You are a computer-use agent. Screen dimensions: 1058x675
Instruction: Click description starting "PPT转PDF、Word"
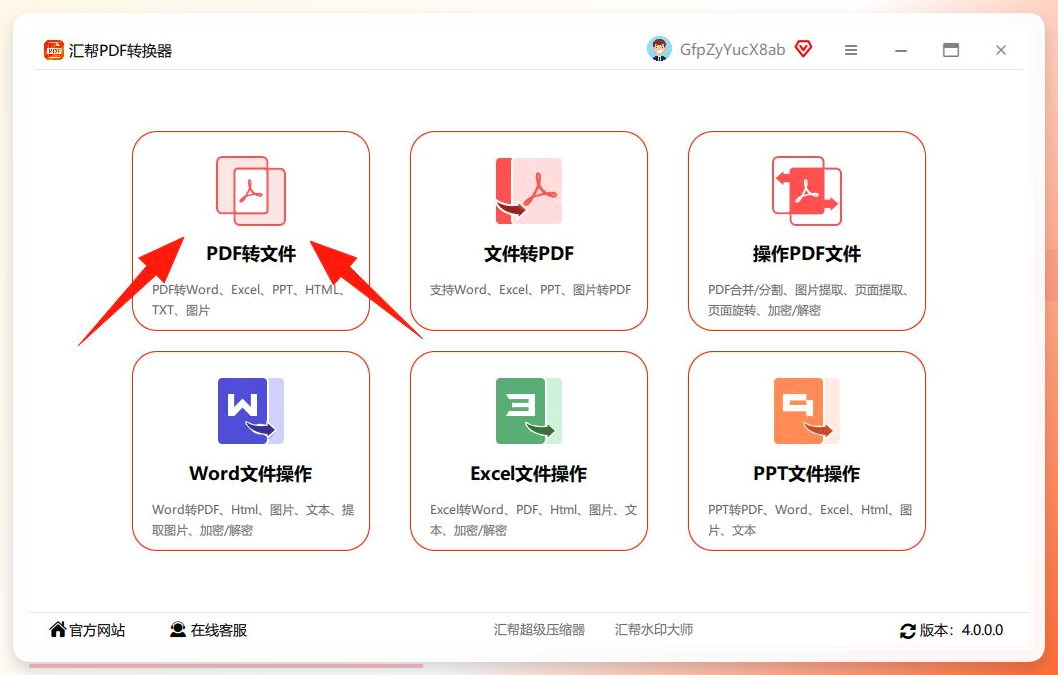[810, 520]
